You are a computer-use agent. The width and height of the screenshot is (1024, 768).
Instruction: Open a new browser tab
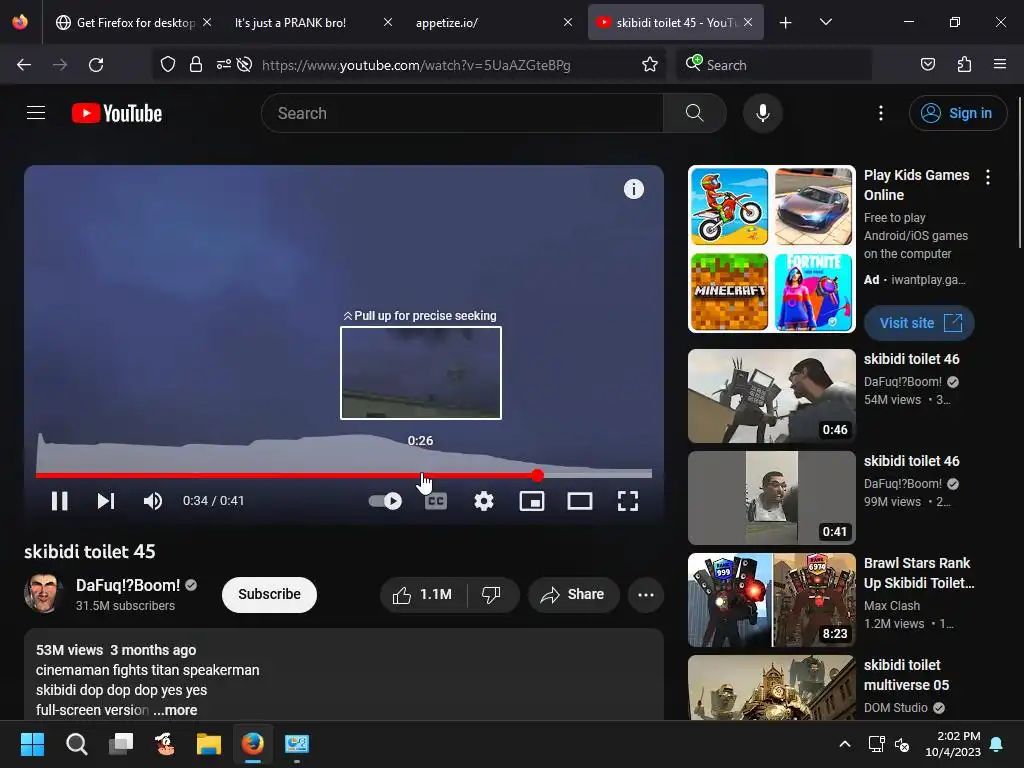click(x=786, y=23)
